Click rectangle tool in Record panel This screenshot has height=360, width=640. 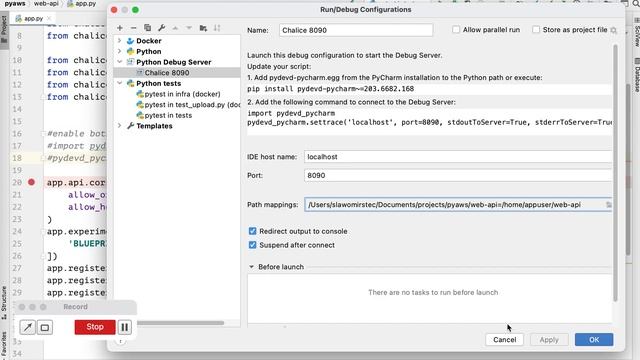click(45, 327)
